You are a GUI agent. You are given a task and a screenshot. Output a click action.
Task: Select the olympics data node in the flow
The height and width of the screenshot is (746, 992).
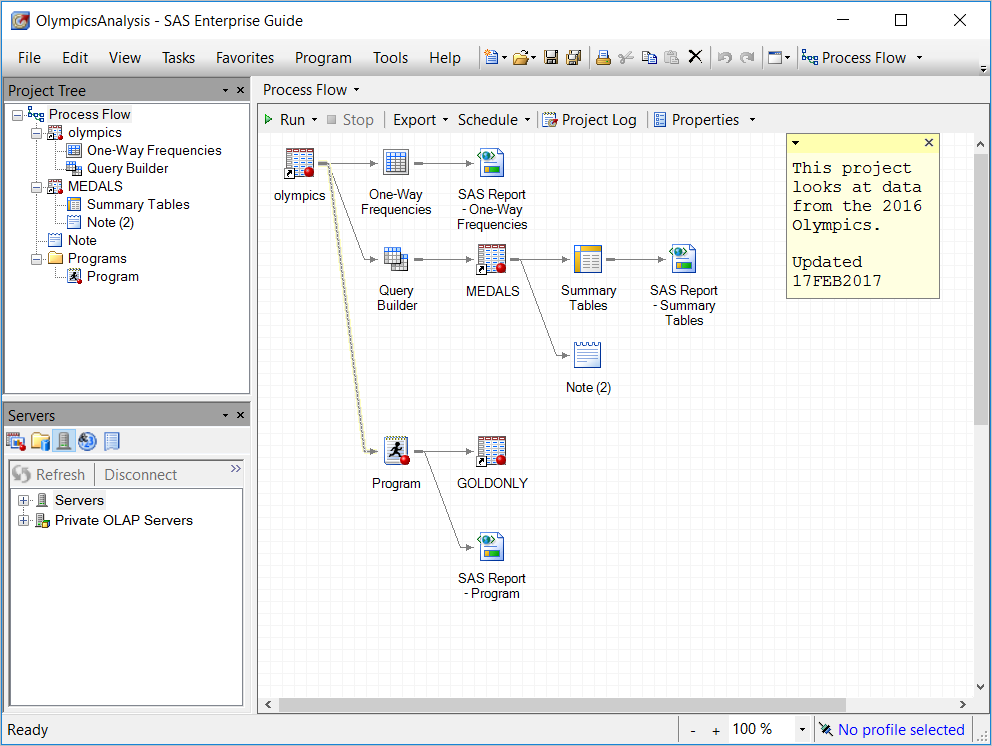[299, 163]
